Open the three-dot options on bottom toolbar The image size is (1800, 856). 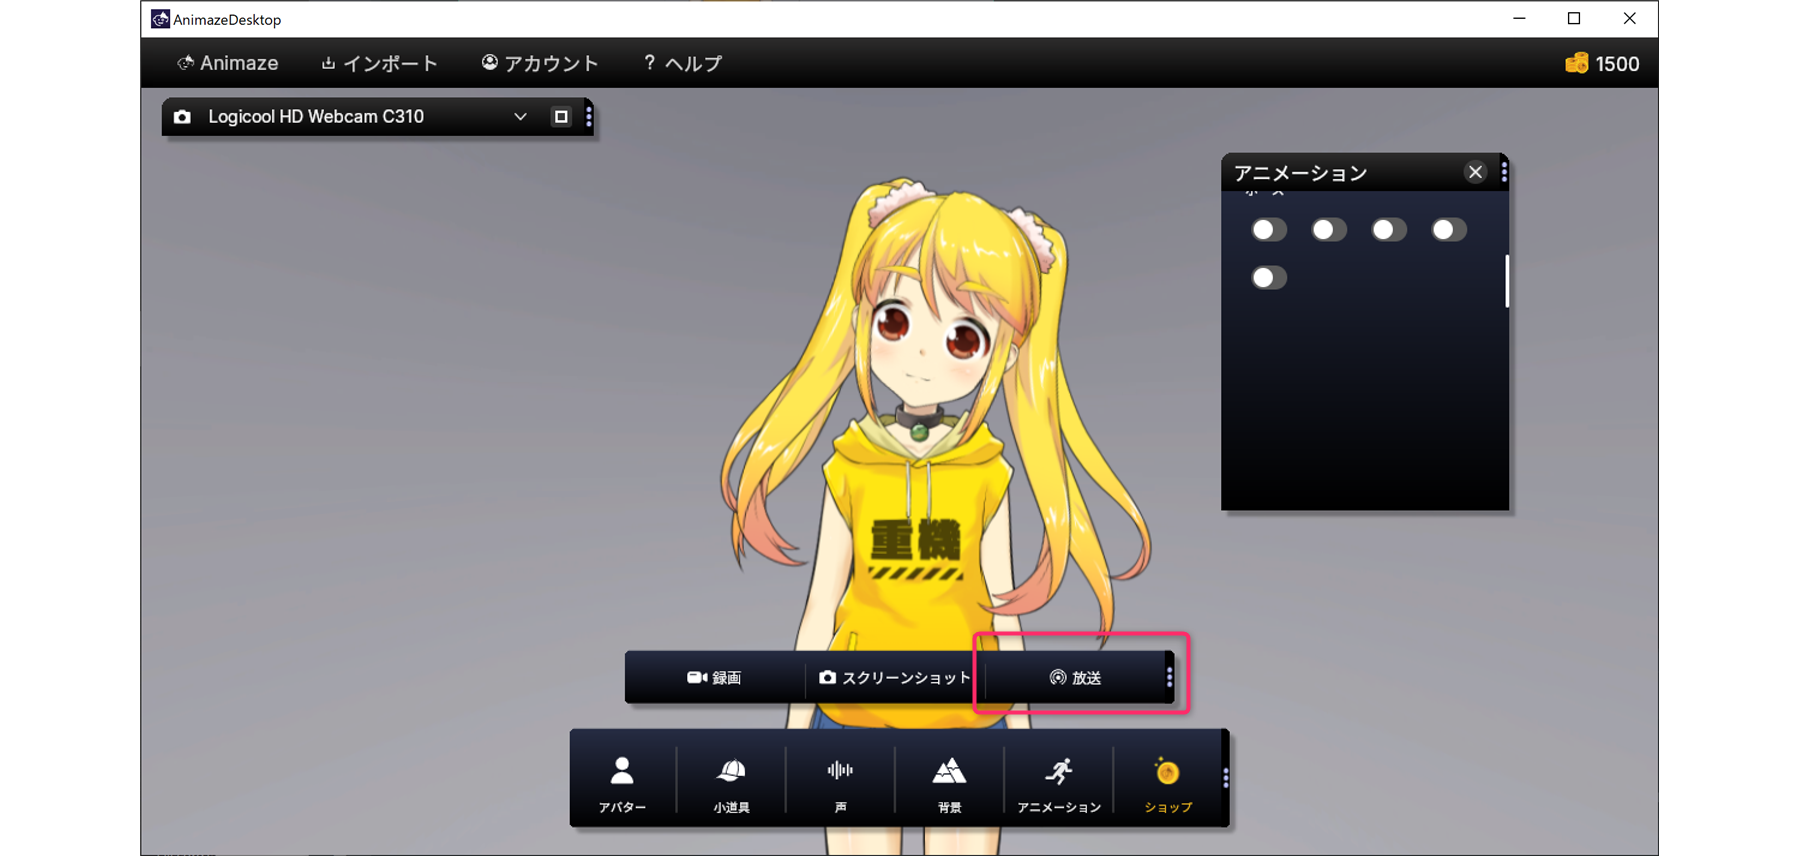[1225, 778]
